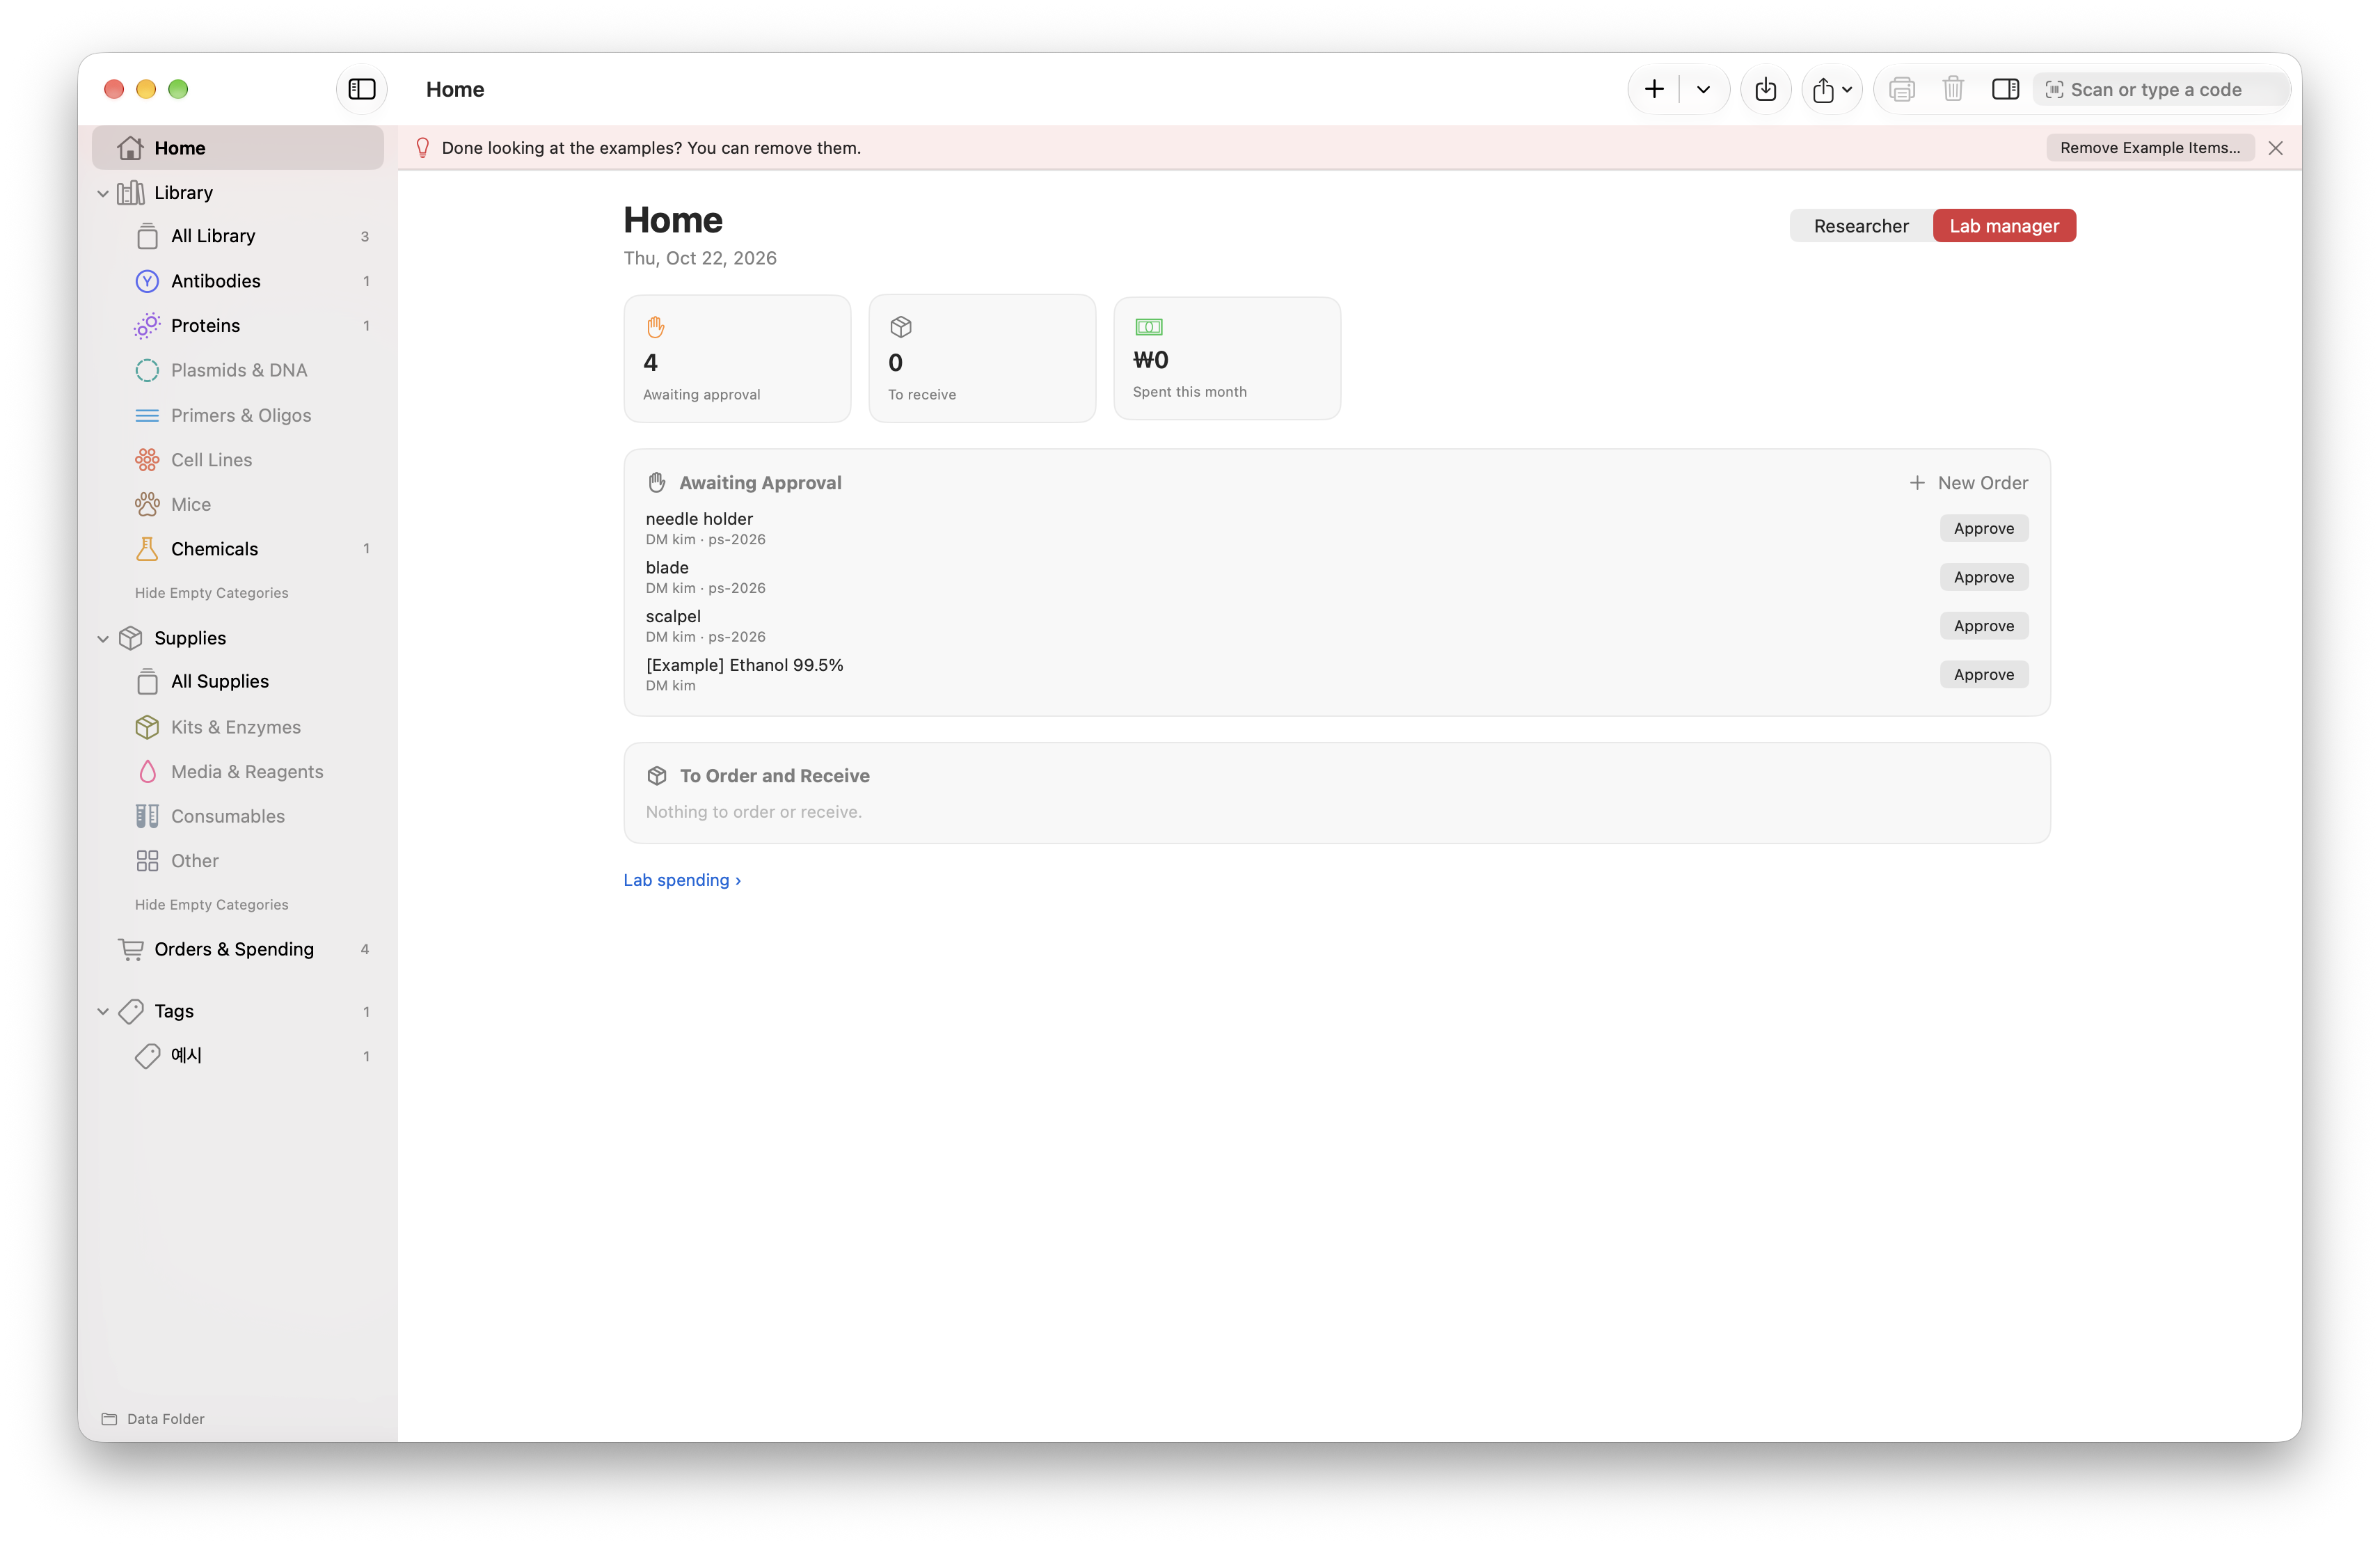This screenshot has width=2380, height=1545.
Task: Select Cell Lines category
Action: pyautogui.click(x=238, y=460)
